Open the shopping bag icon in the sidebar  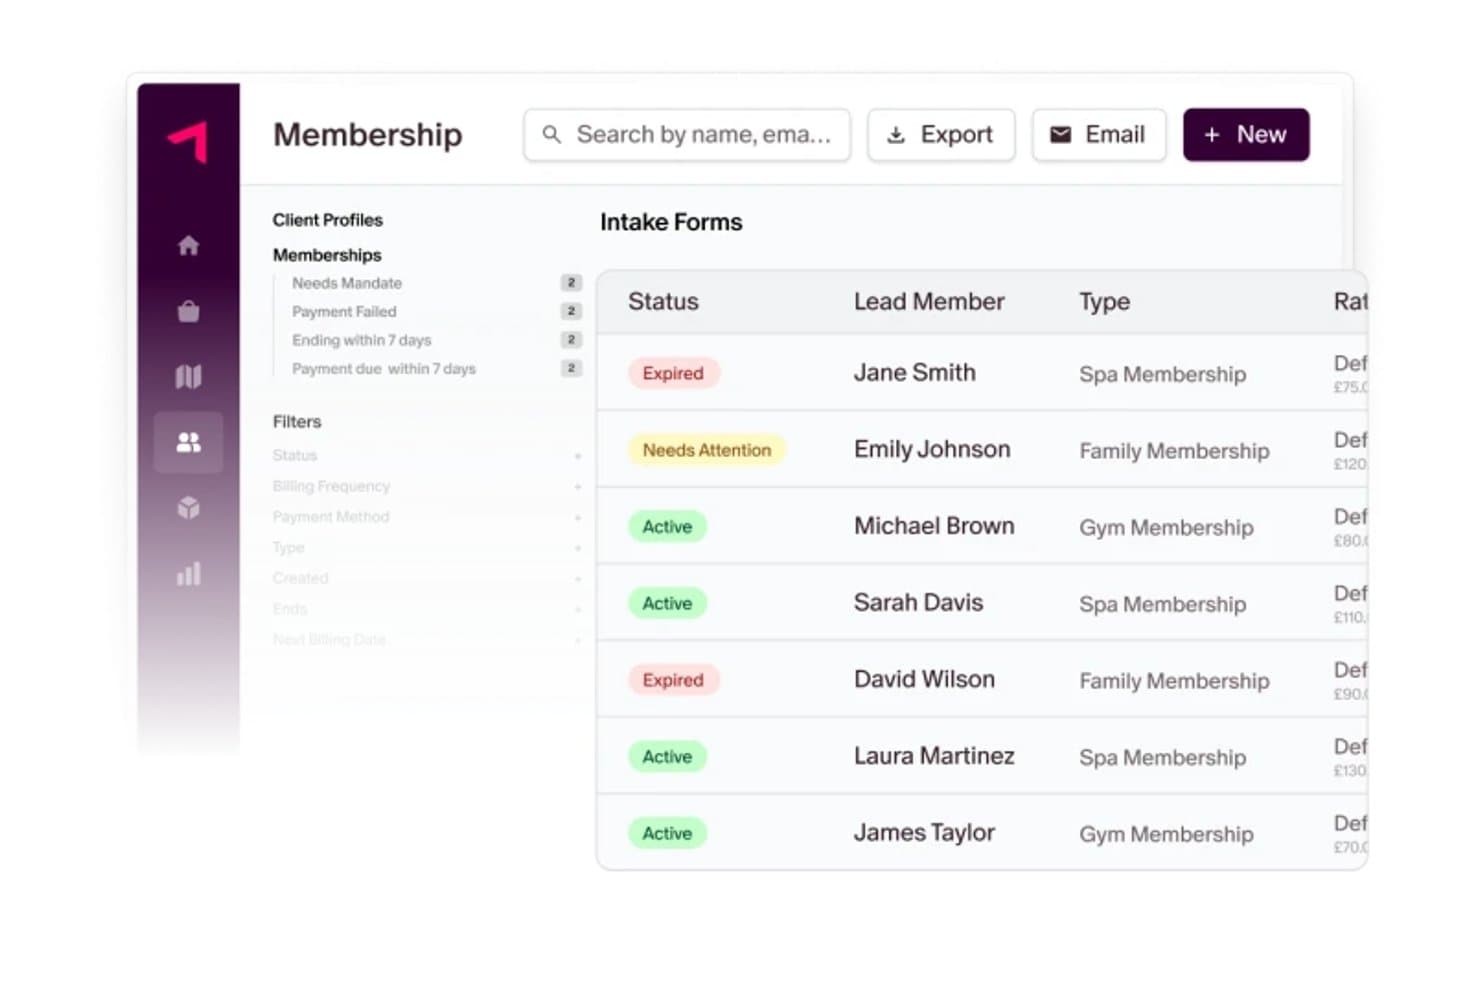point(188,311)
